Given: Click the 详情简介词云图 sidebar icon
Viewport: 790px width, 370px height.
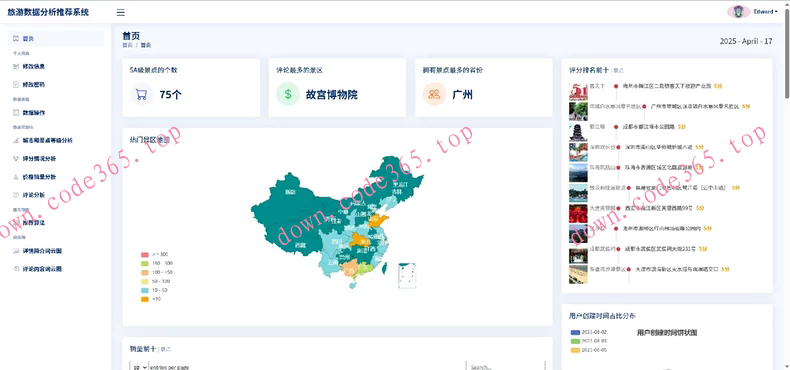Looking at the screenshot, I should (x=16, y=251).
